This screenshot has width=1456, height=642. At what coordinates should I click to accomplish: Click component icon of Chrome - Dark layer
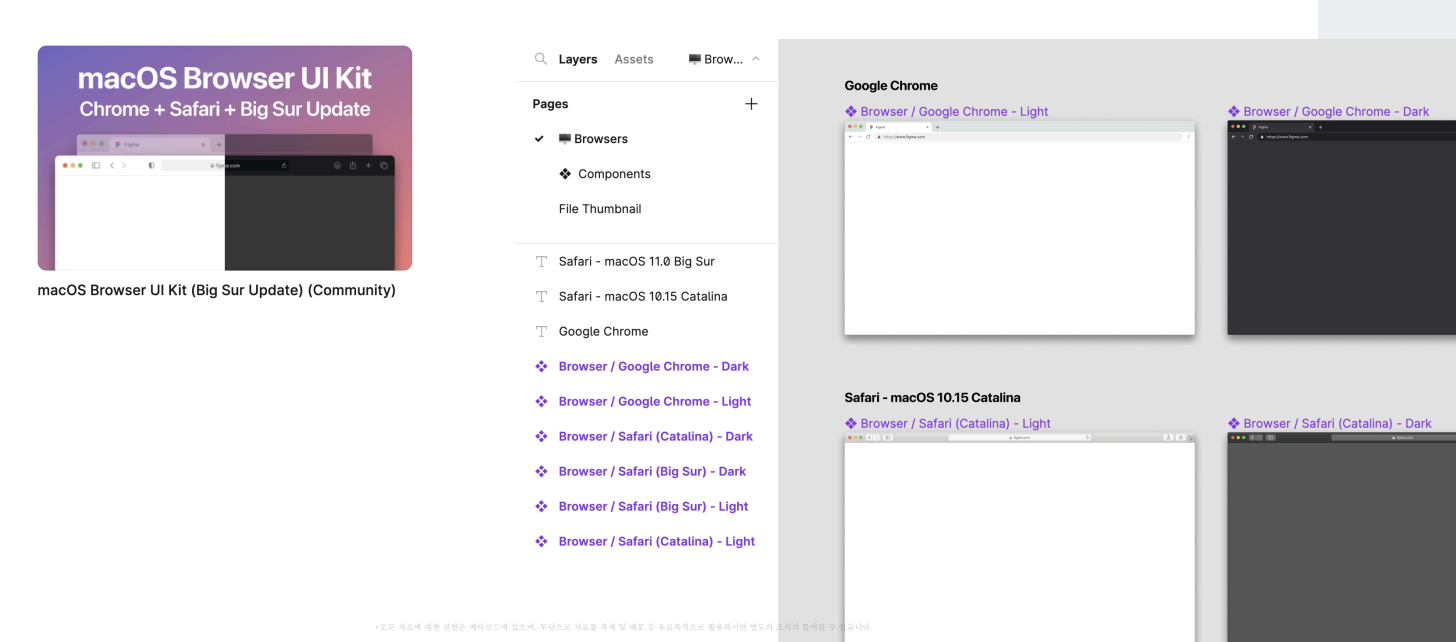[x=541, y=366]
